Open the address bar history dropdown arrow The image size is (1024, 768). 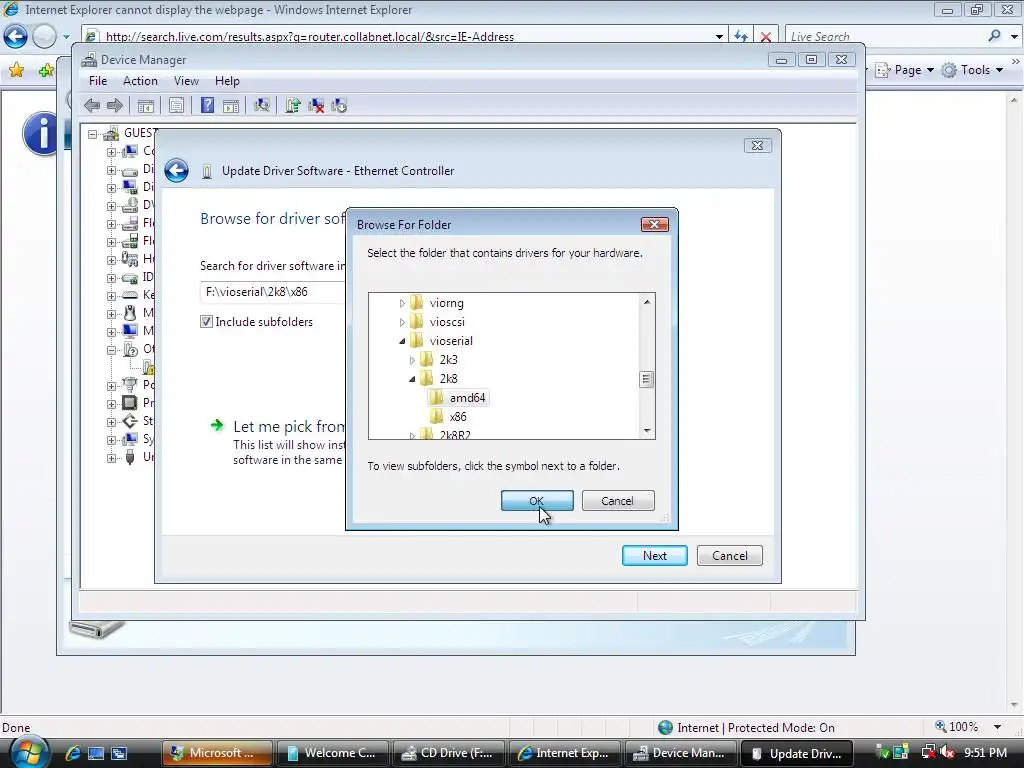point(719,37)
